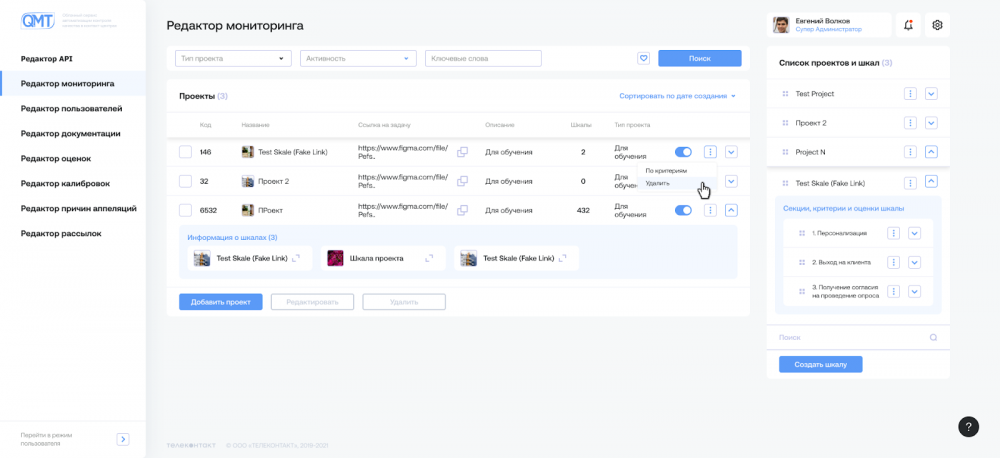Screen dimensions: 1000x458
Task: Click the favorites heart icon beside Поиск
Action: [643, 58]
